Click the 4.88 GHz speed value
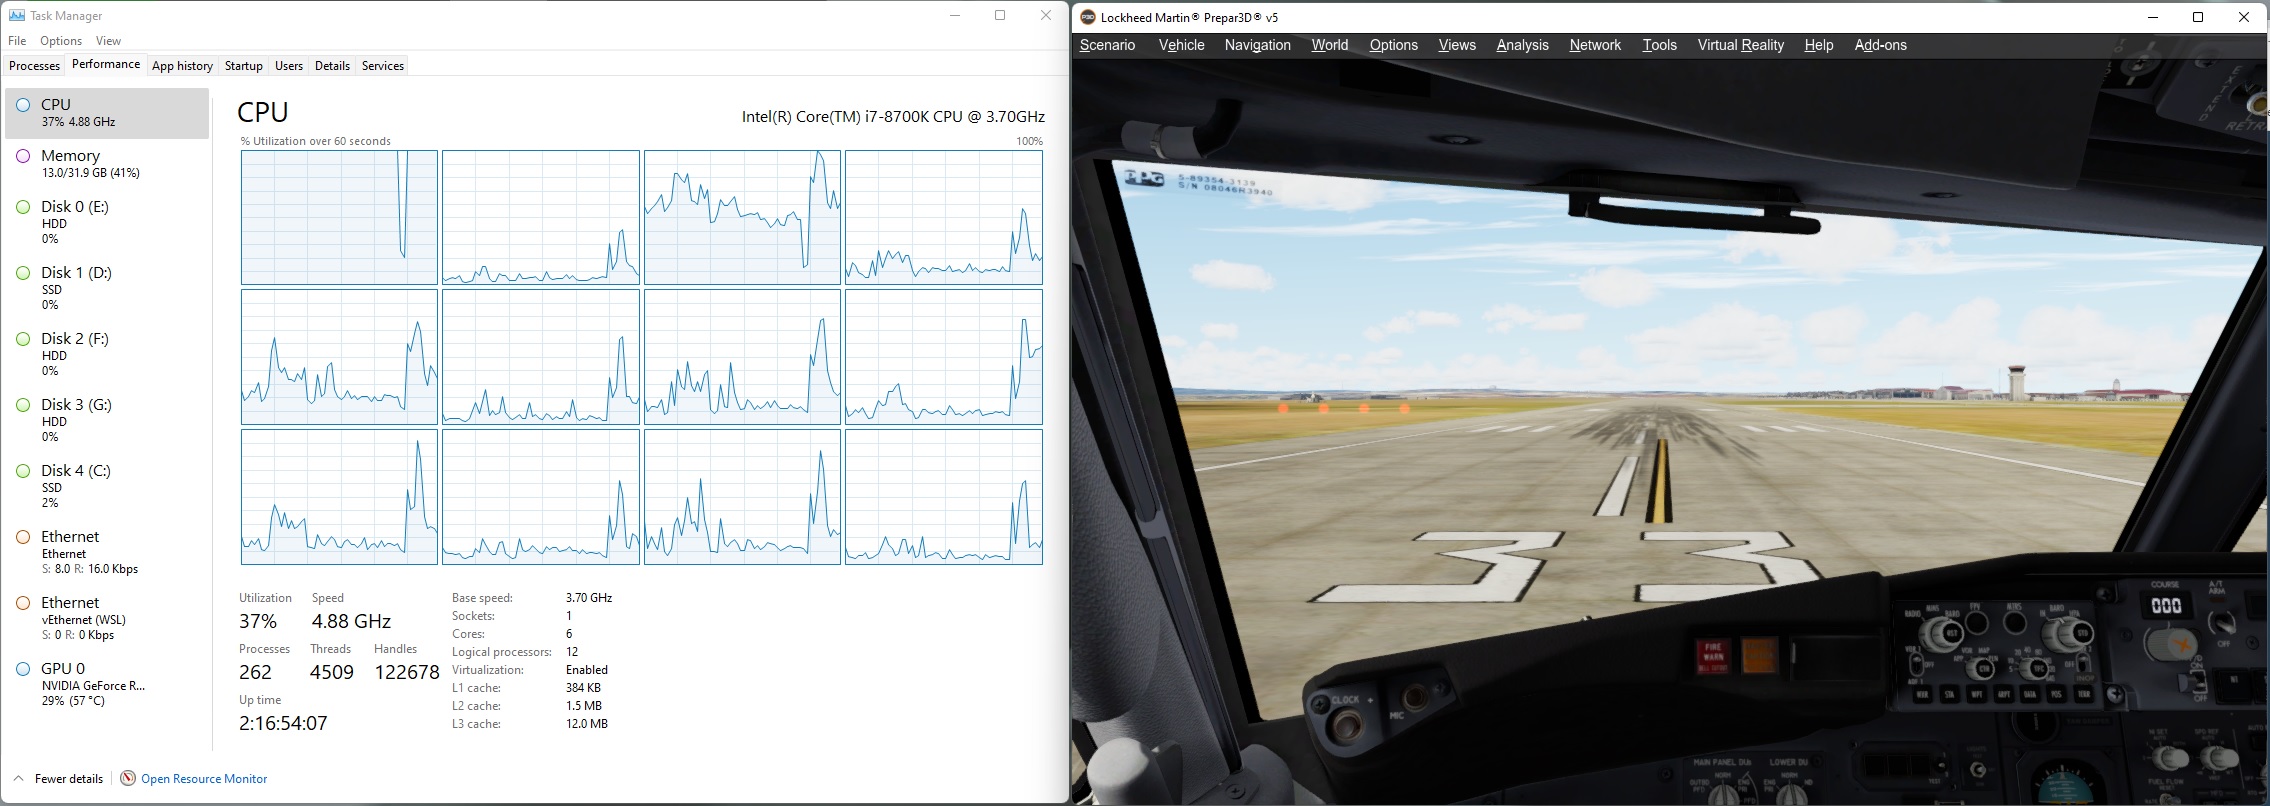Screen dimensions: 2270x806 (x=351, y=621)
